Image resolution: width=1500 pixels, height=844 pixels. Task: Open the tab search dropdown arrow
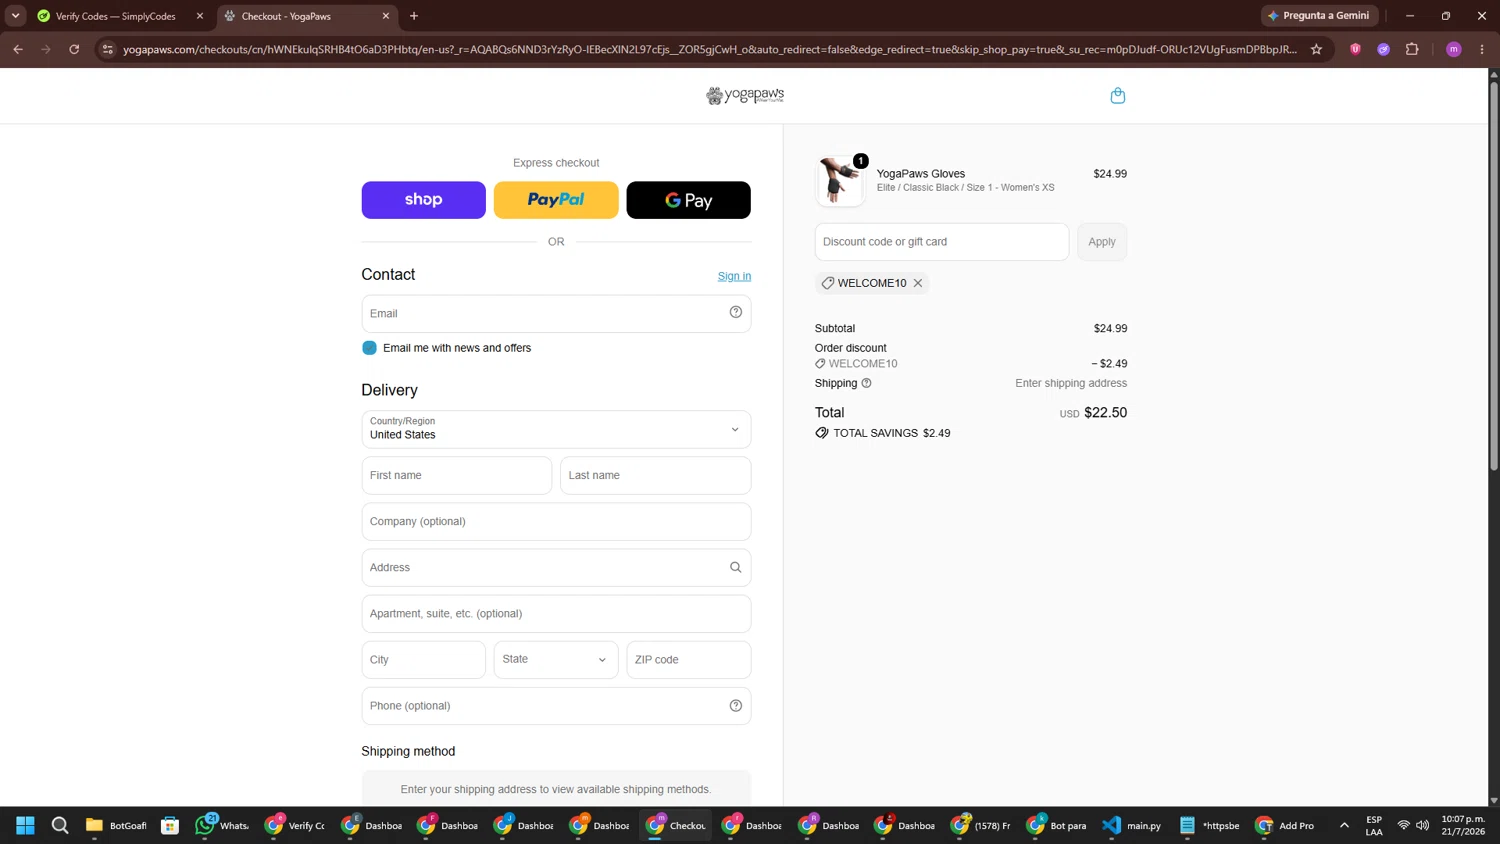pos(15,16)
